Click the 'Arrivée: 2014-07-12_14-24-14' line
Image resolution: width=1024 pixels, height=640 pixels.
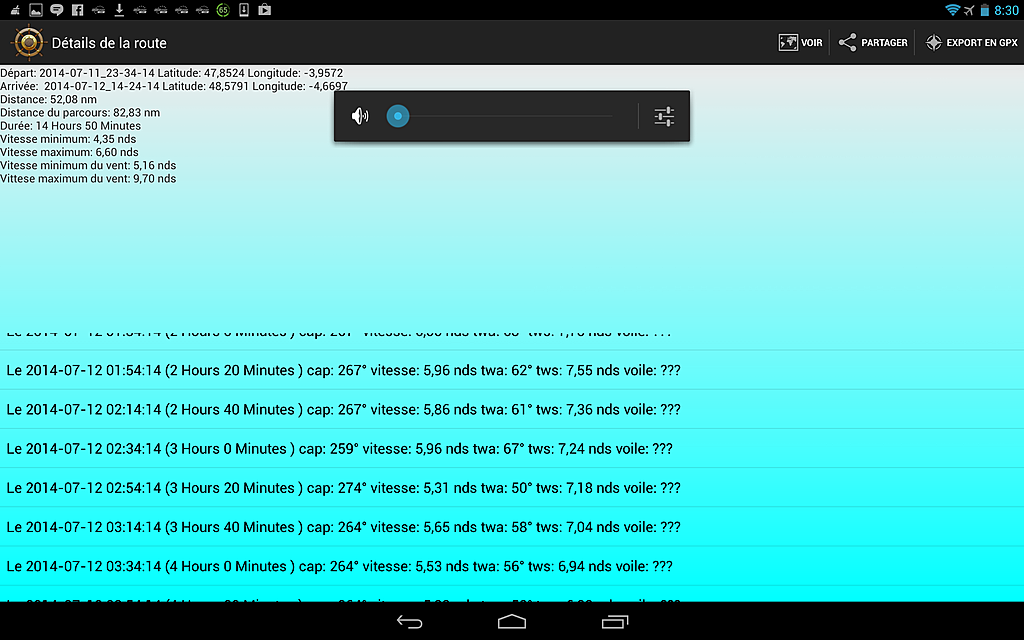click(174, 86)
